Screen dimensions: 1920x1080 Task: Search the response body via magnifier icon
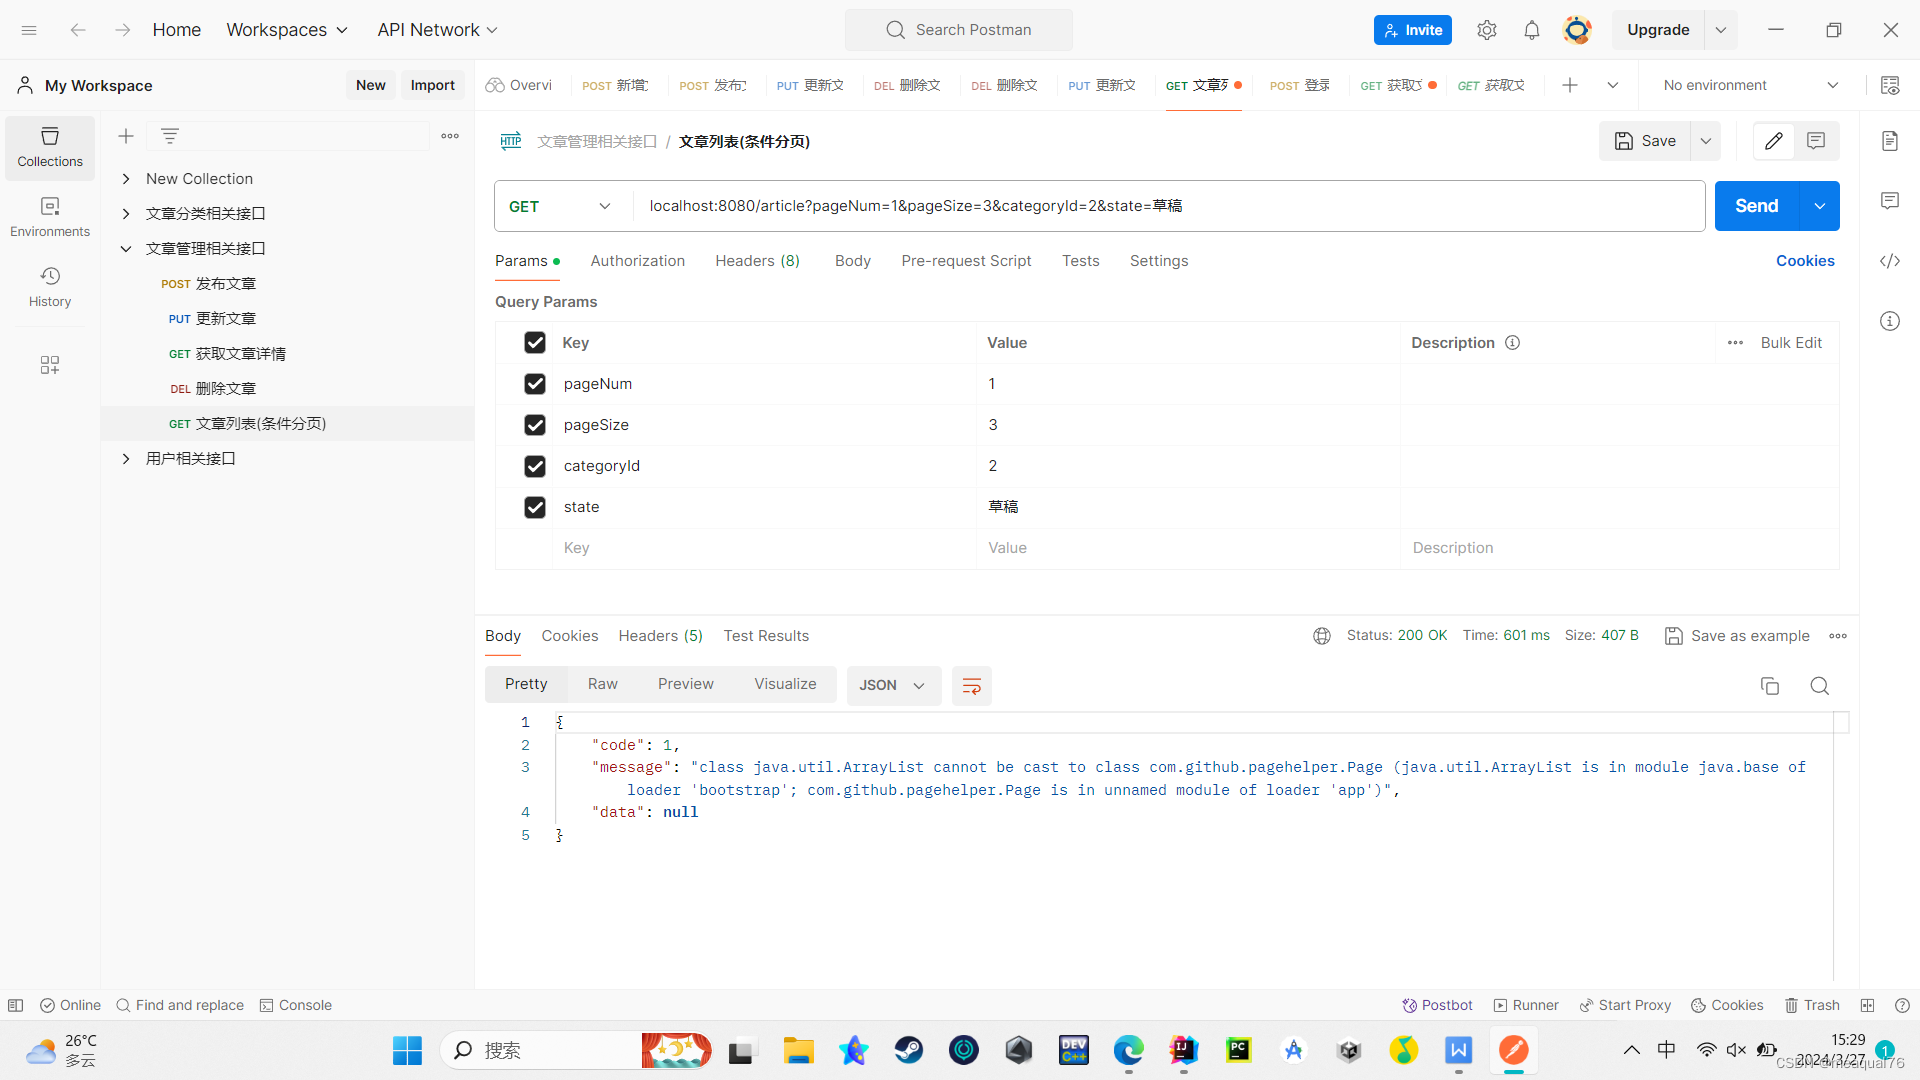[x=1819, y=686]
